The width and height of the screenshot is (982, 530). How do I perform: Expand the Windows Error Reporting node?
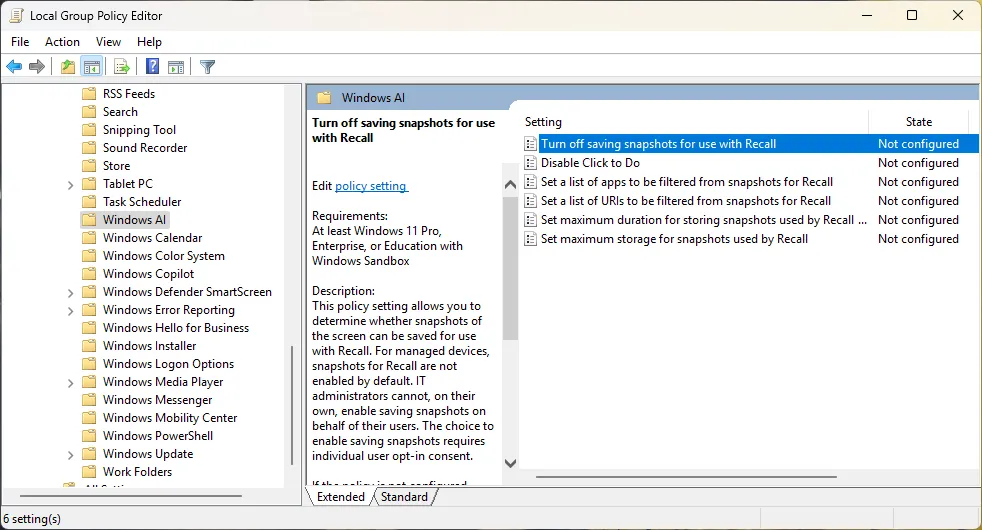pyautogui.click(x=70, y=311)
